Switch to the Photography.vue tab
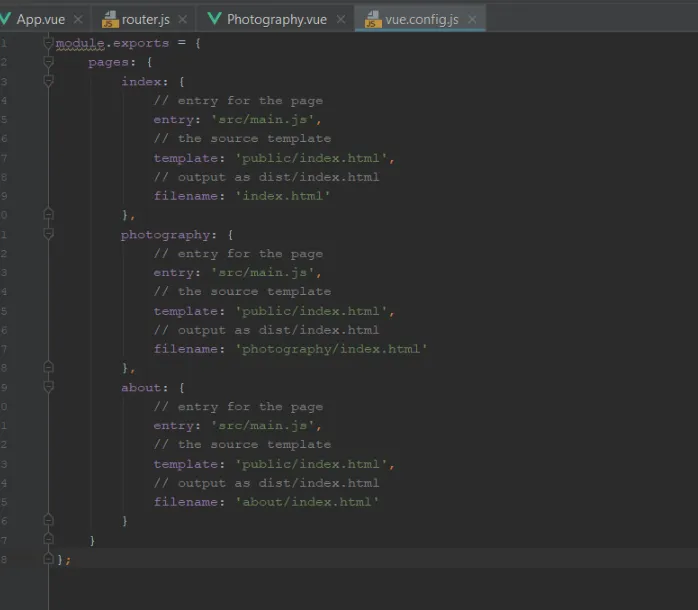Image resolution: width=698 pixels, height=610 pixels. (x=277, y=19)
